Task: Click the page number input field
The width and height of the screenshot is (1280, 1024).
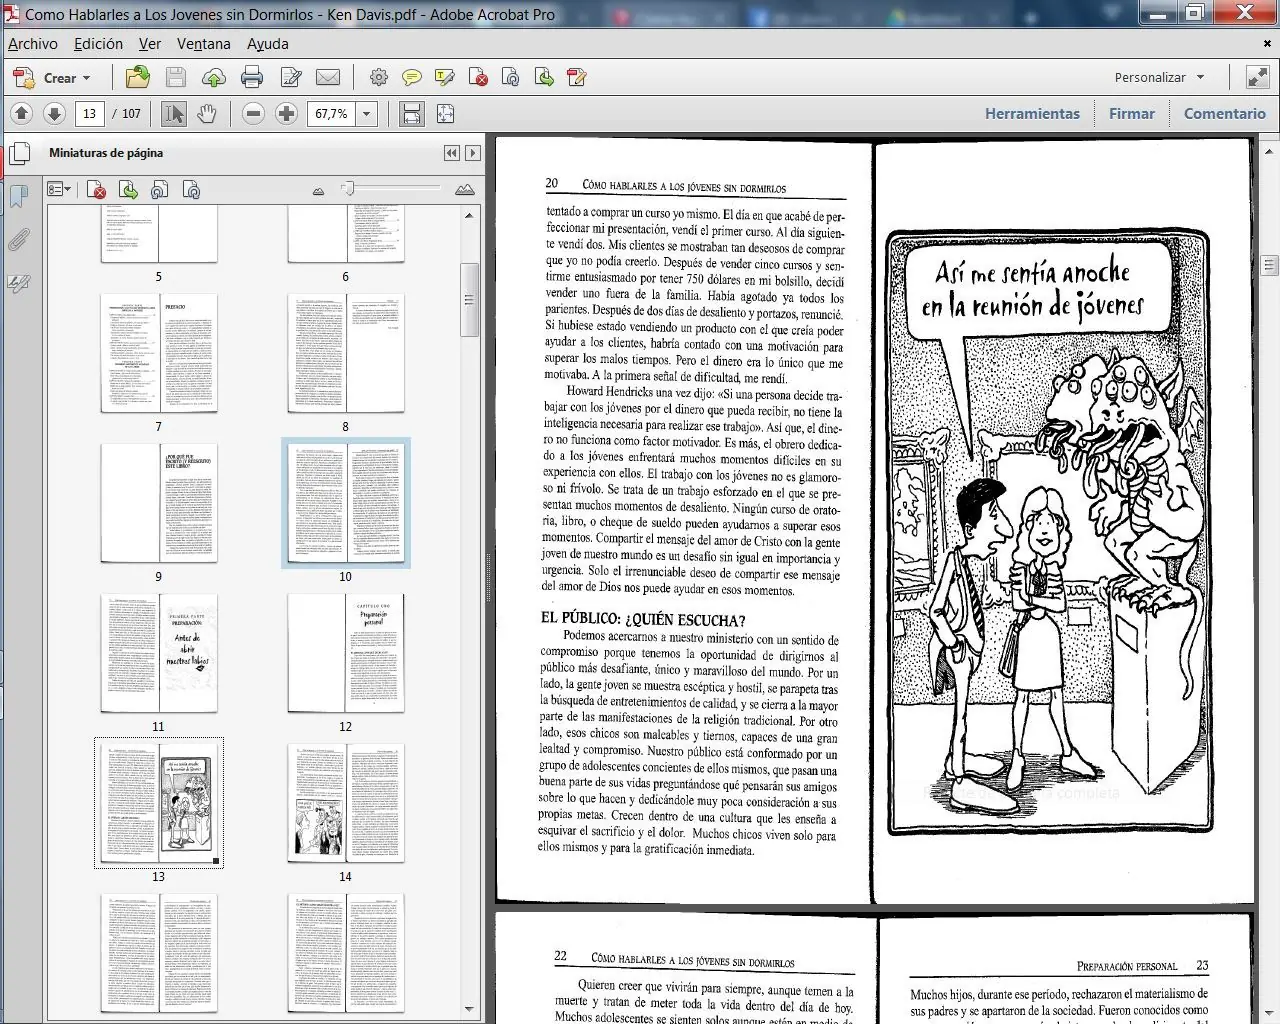Action: pos(89,114)
